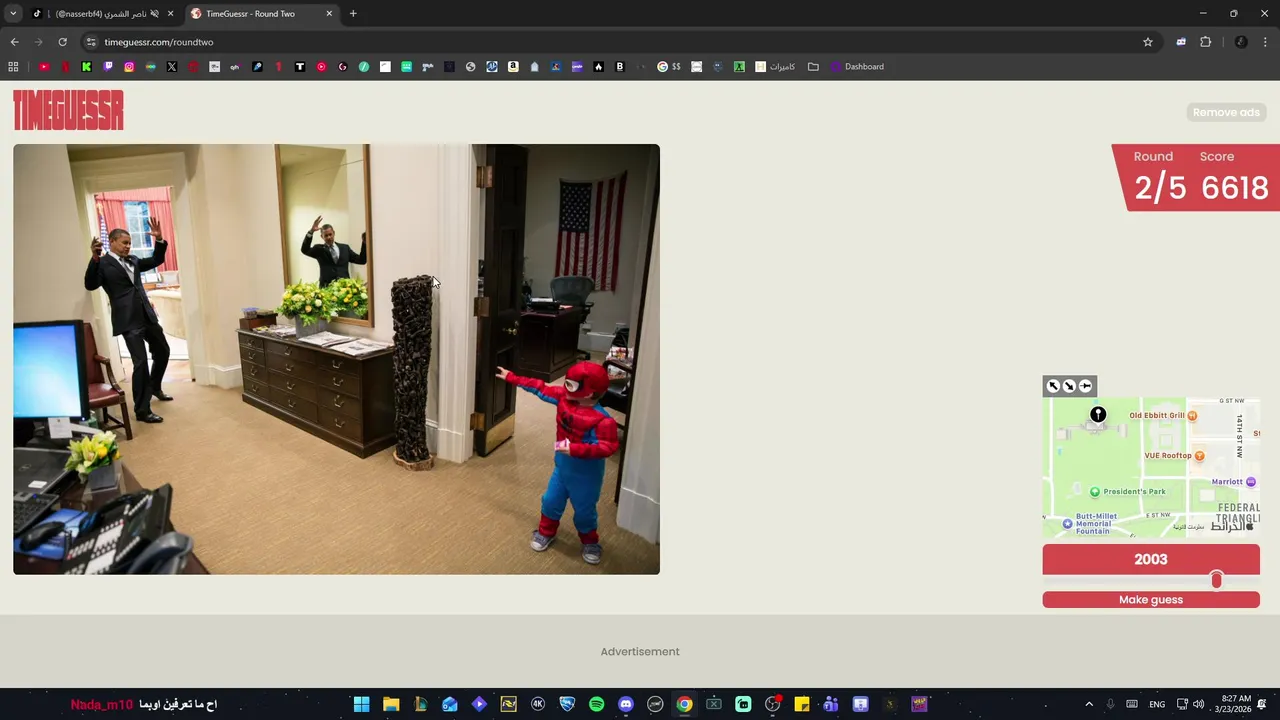Open File Explorer from taskbar
The image size is (1280, 720).
391,704
